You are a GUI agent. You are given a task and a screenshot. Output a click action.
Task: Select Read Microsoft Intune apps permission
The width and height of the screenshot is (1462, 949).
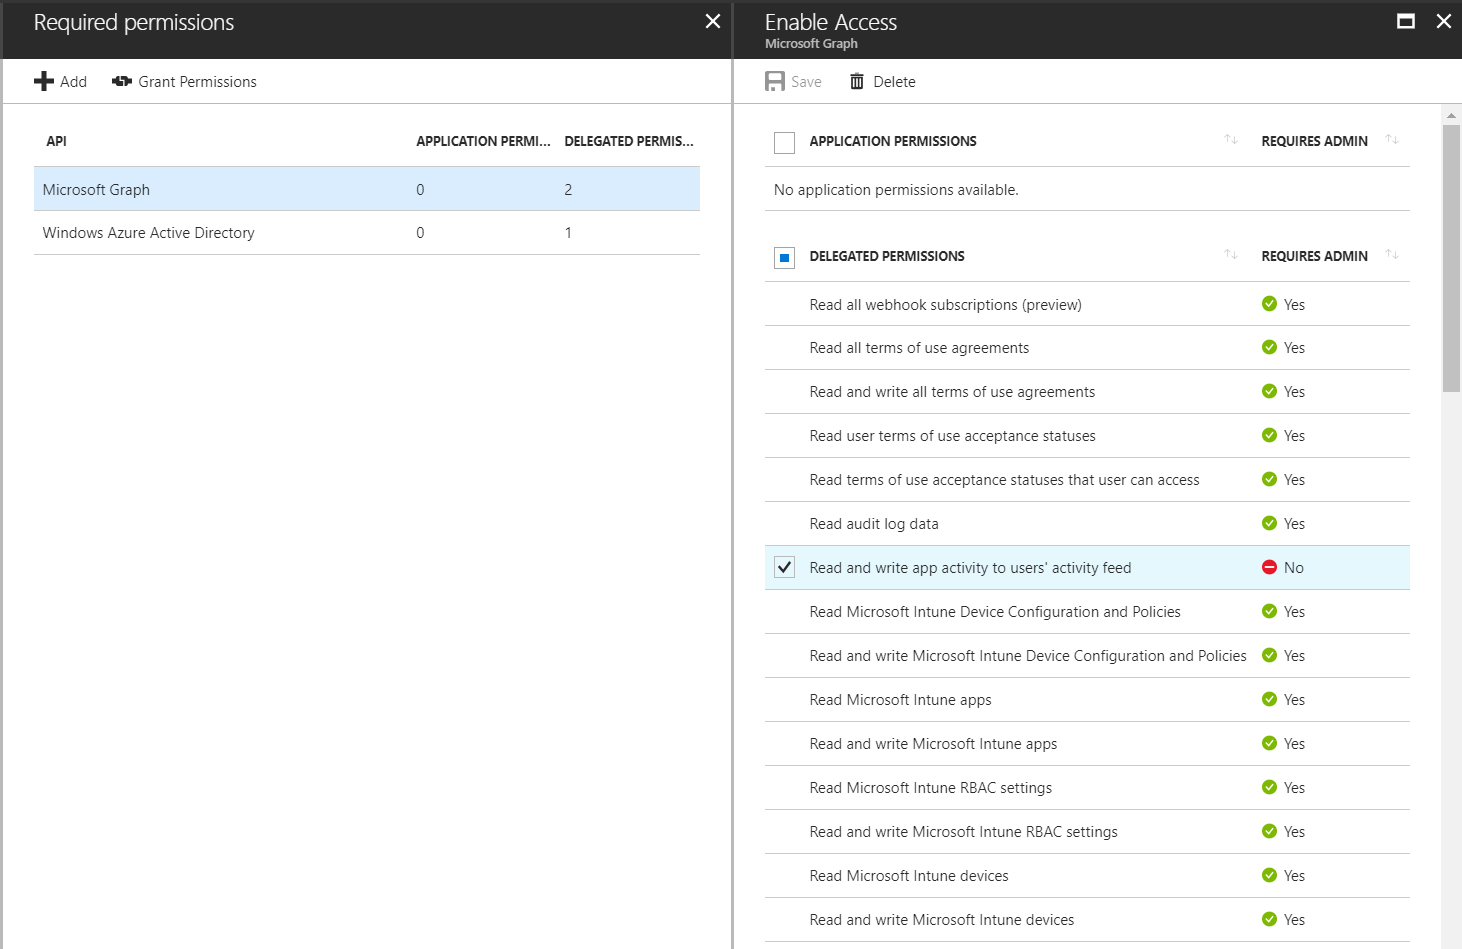point(900,700)
